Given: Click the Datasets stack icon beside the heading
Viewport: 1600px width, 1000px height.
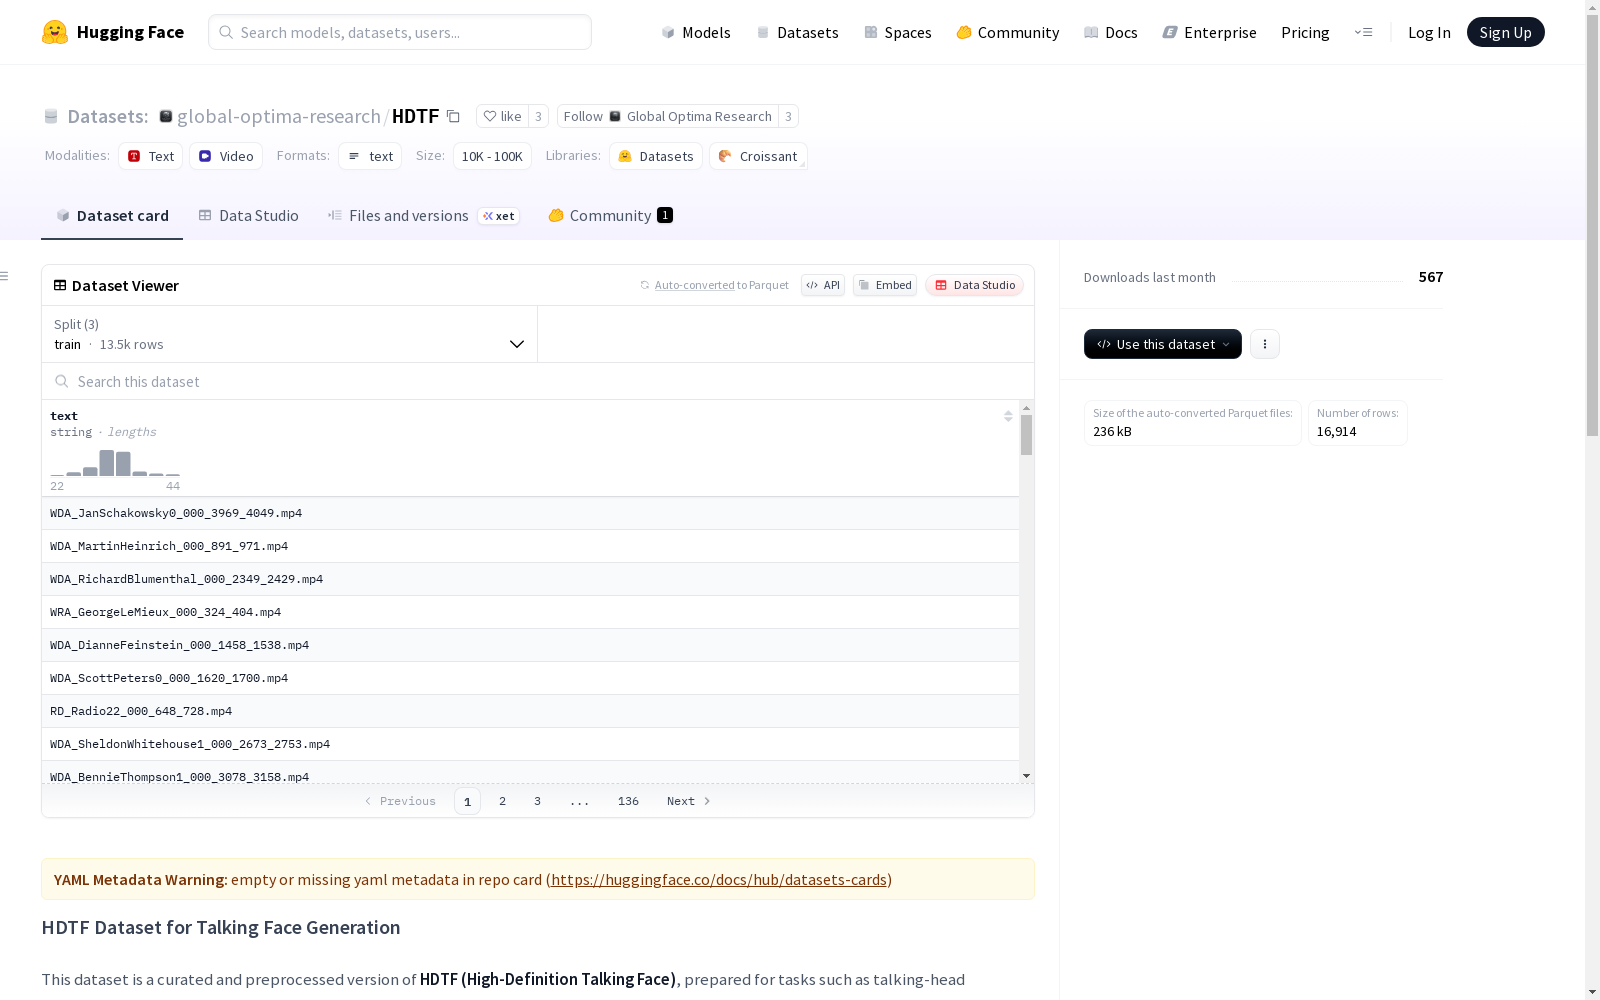Looking at the screenshot, I should pyautogui.click(x=51, y=116).
